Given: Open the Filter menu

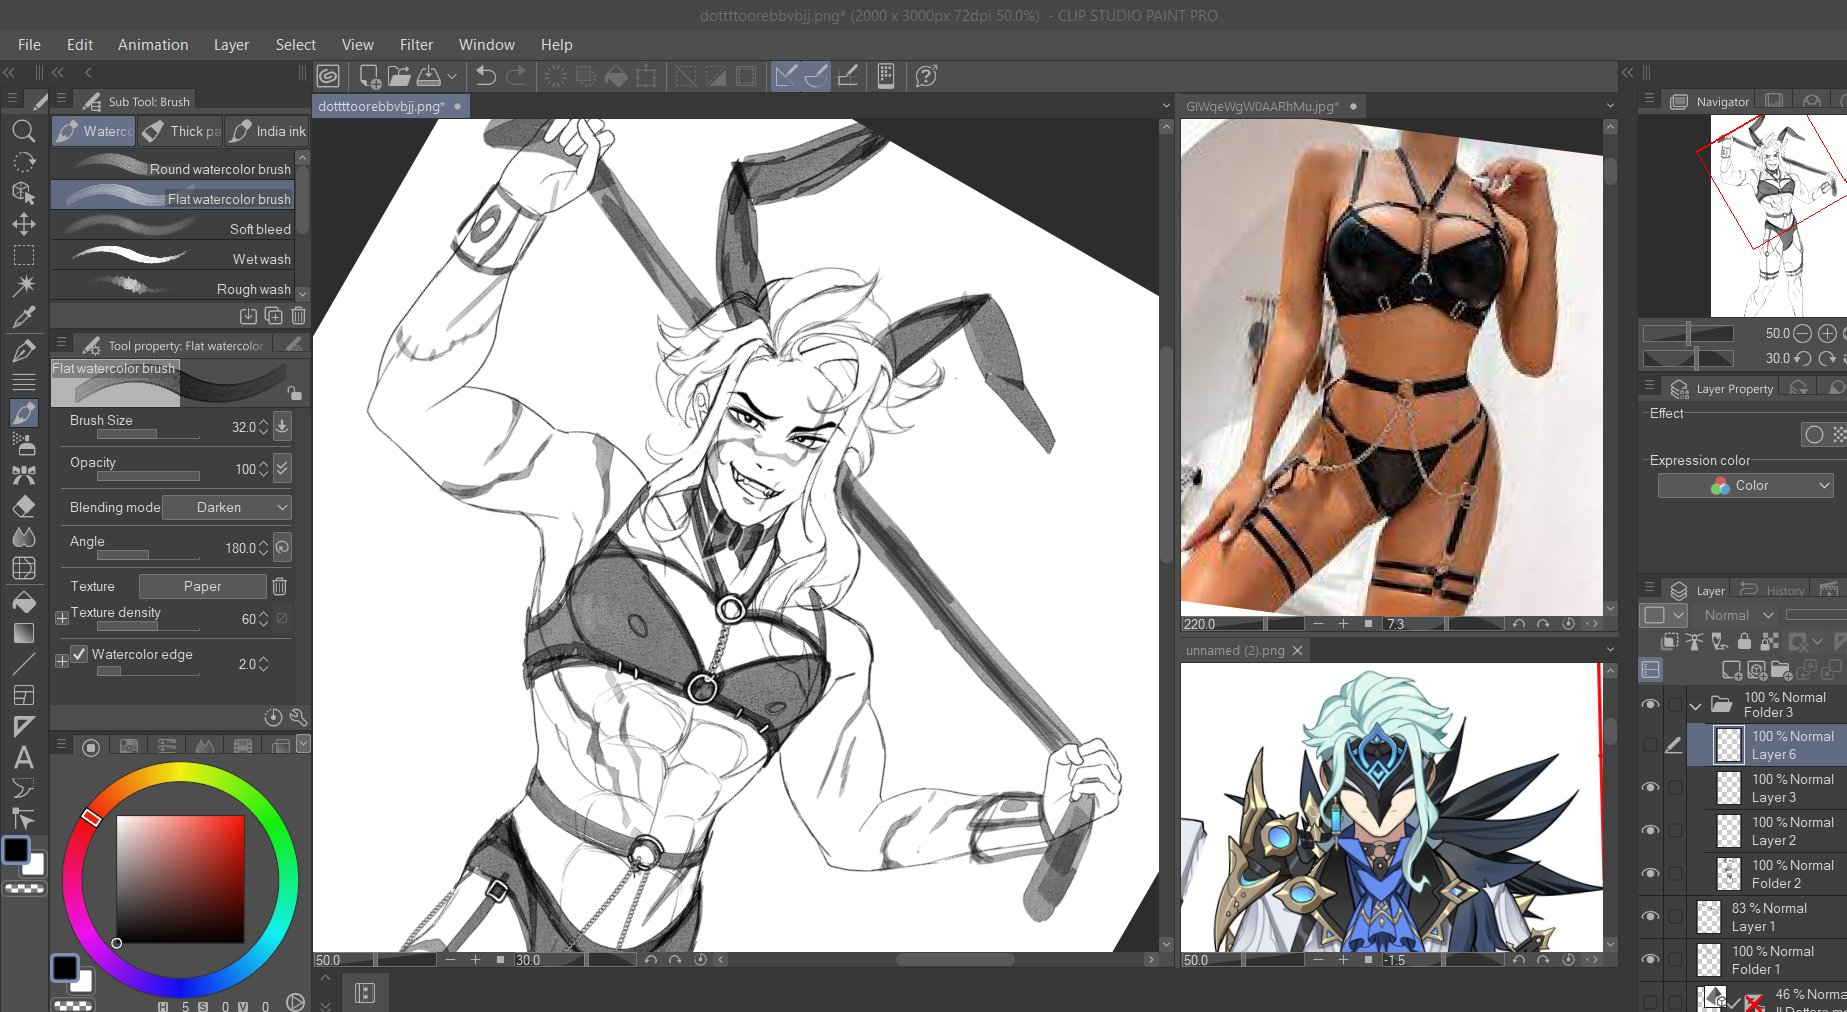Looking at the screenshot, I should click(416, 45).
